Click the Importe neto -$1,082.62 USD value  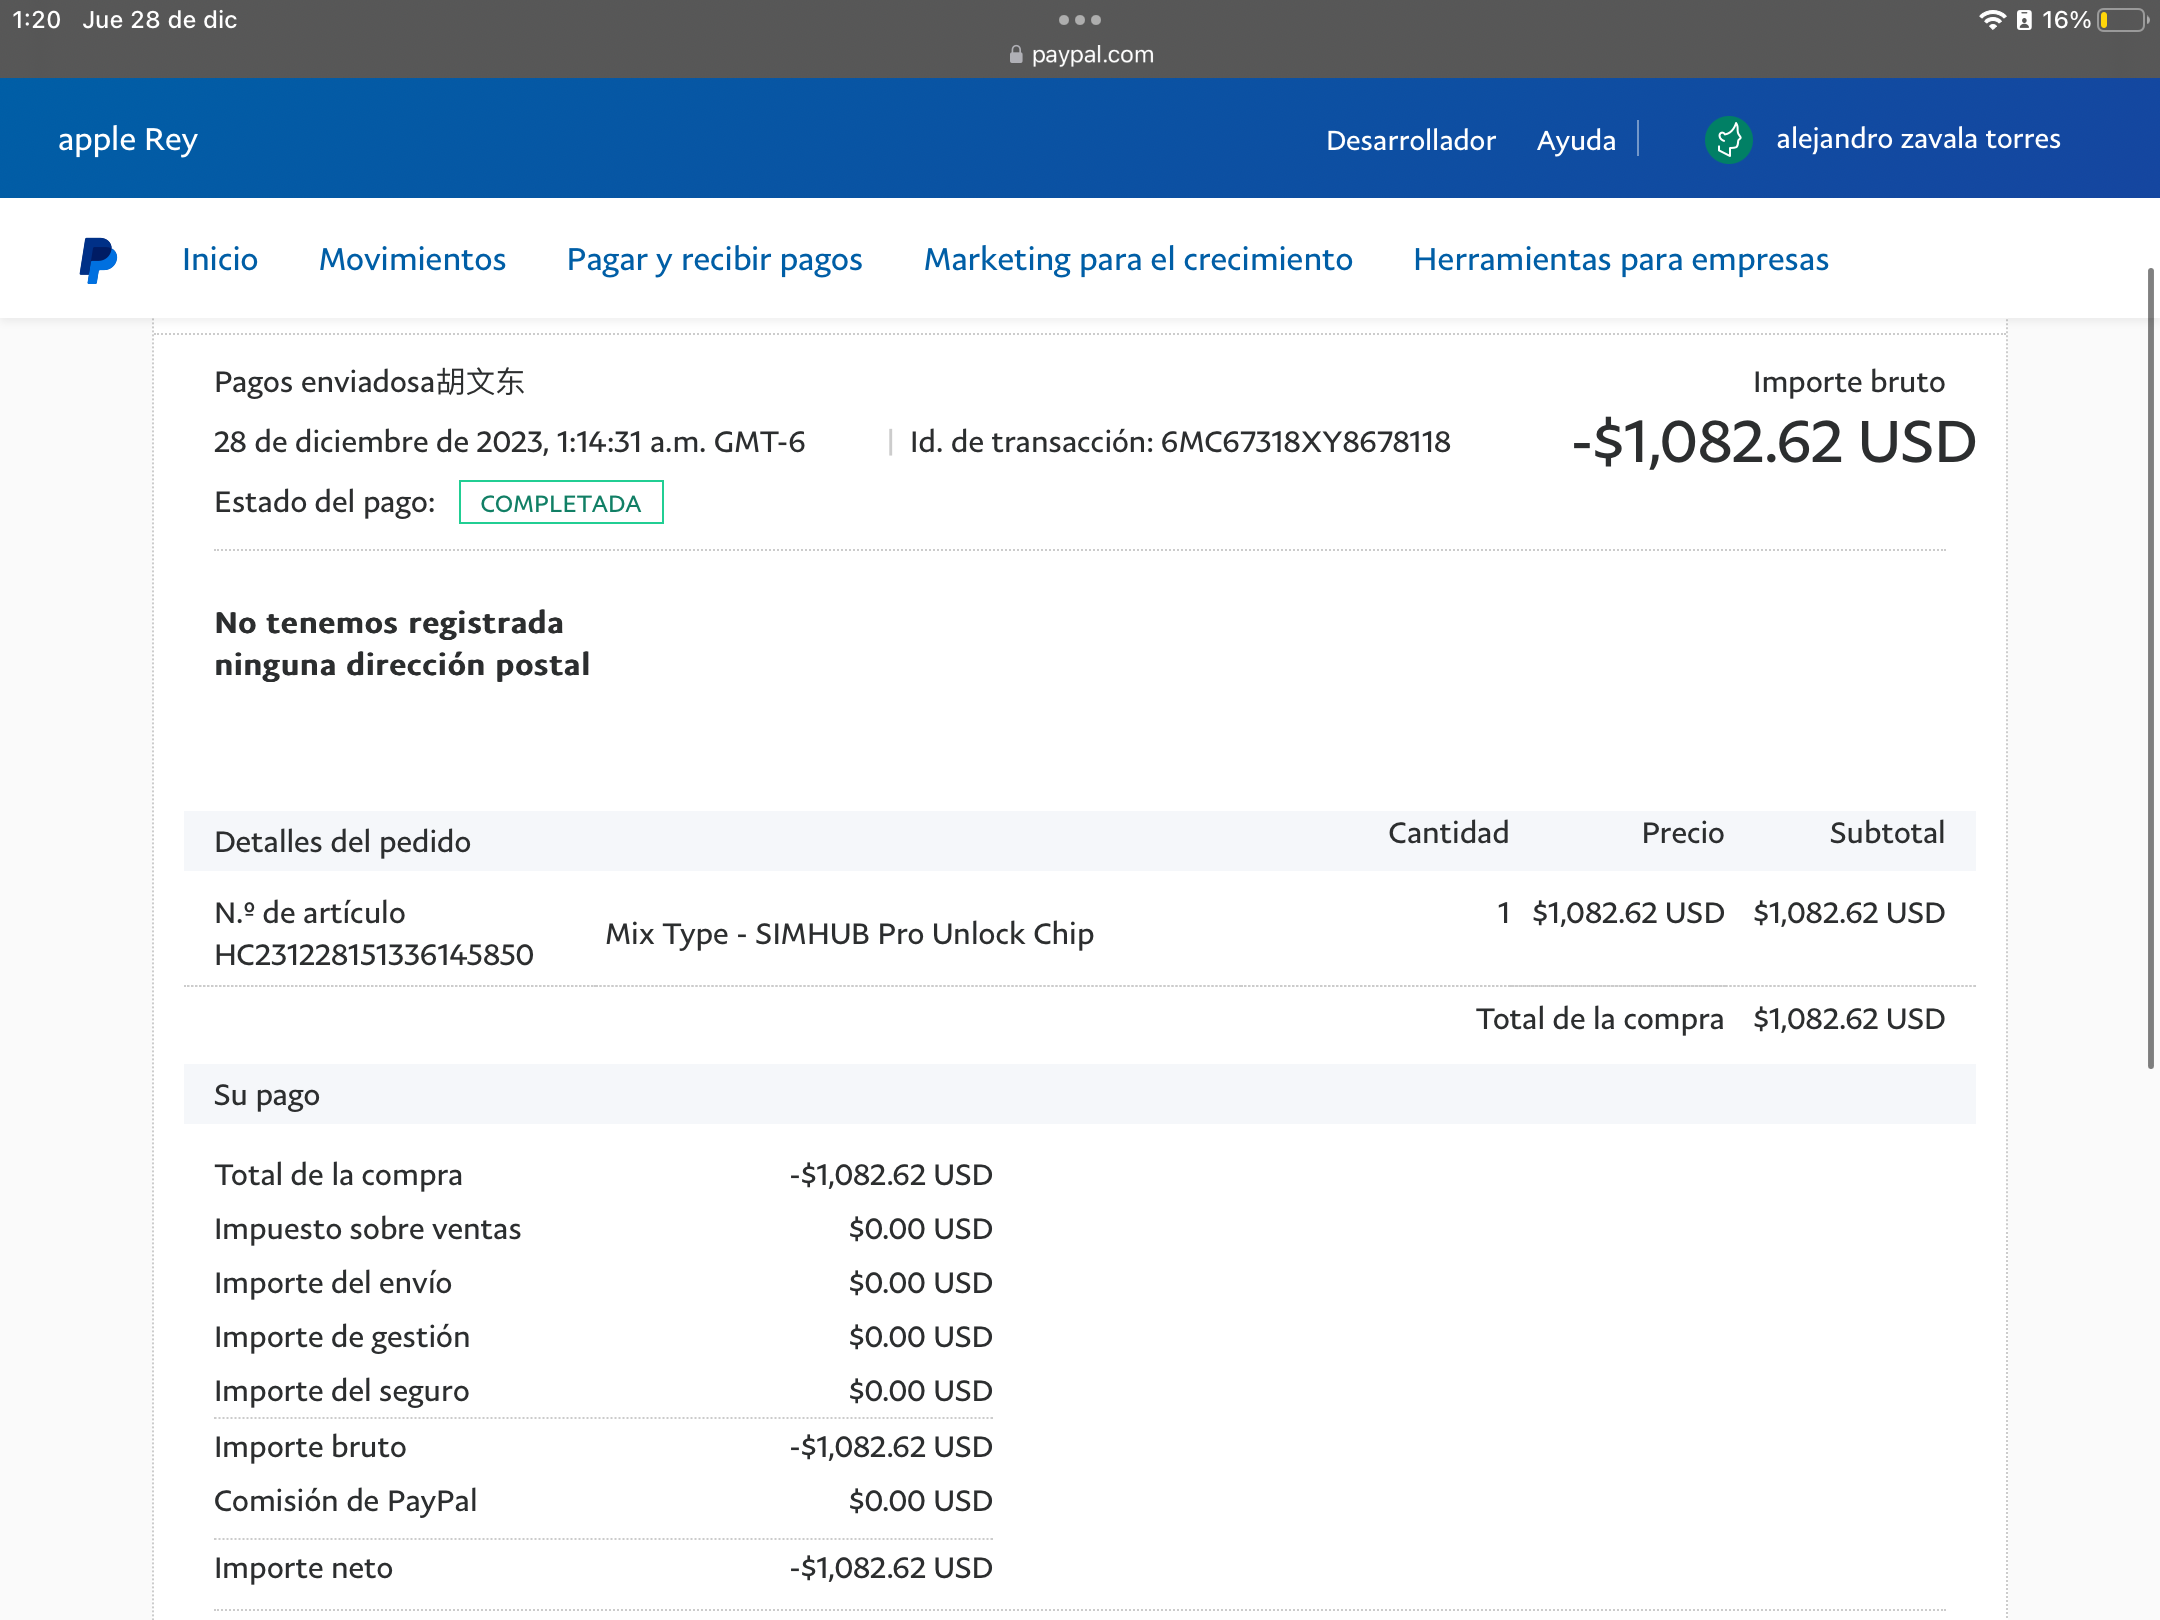tap(891, 1568)
